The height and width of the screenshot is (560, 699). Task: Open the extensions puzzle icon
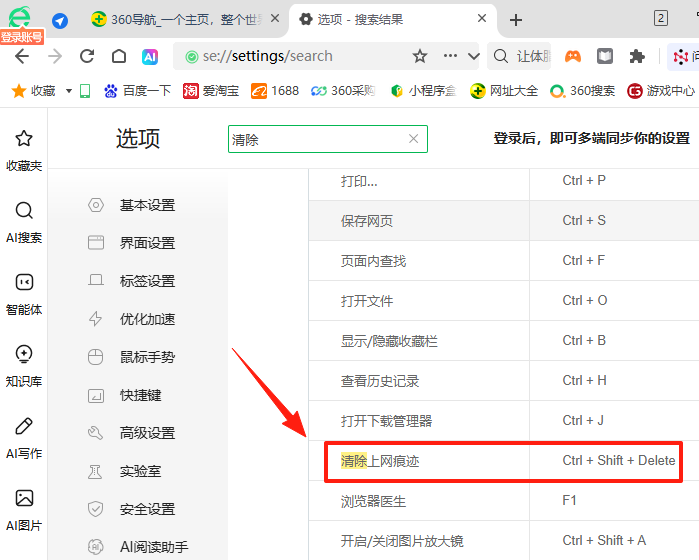[x=637, y=56]
